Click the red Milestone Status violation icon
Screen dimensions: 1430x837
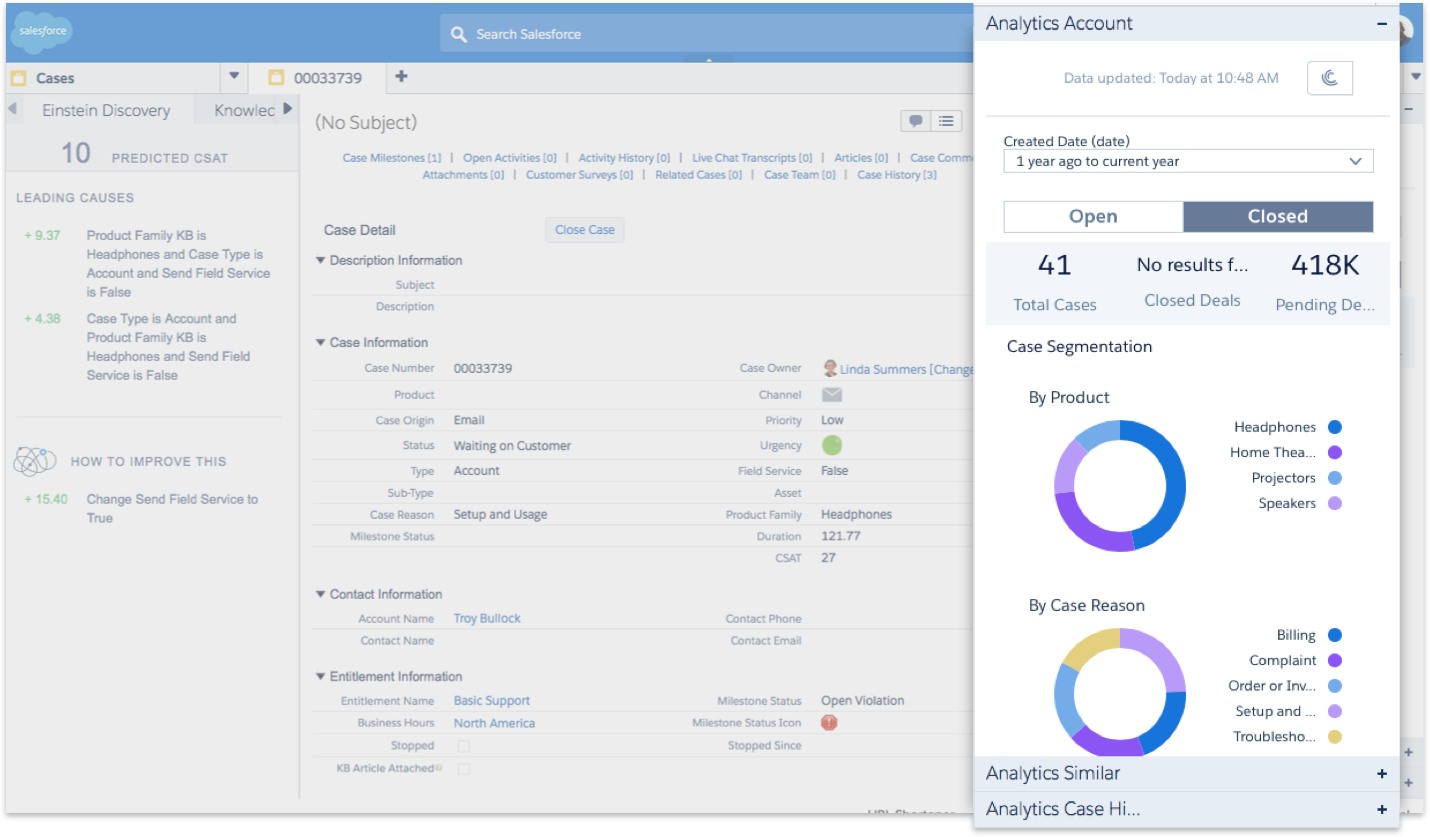pos(829,722)
